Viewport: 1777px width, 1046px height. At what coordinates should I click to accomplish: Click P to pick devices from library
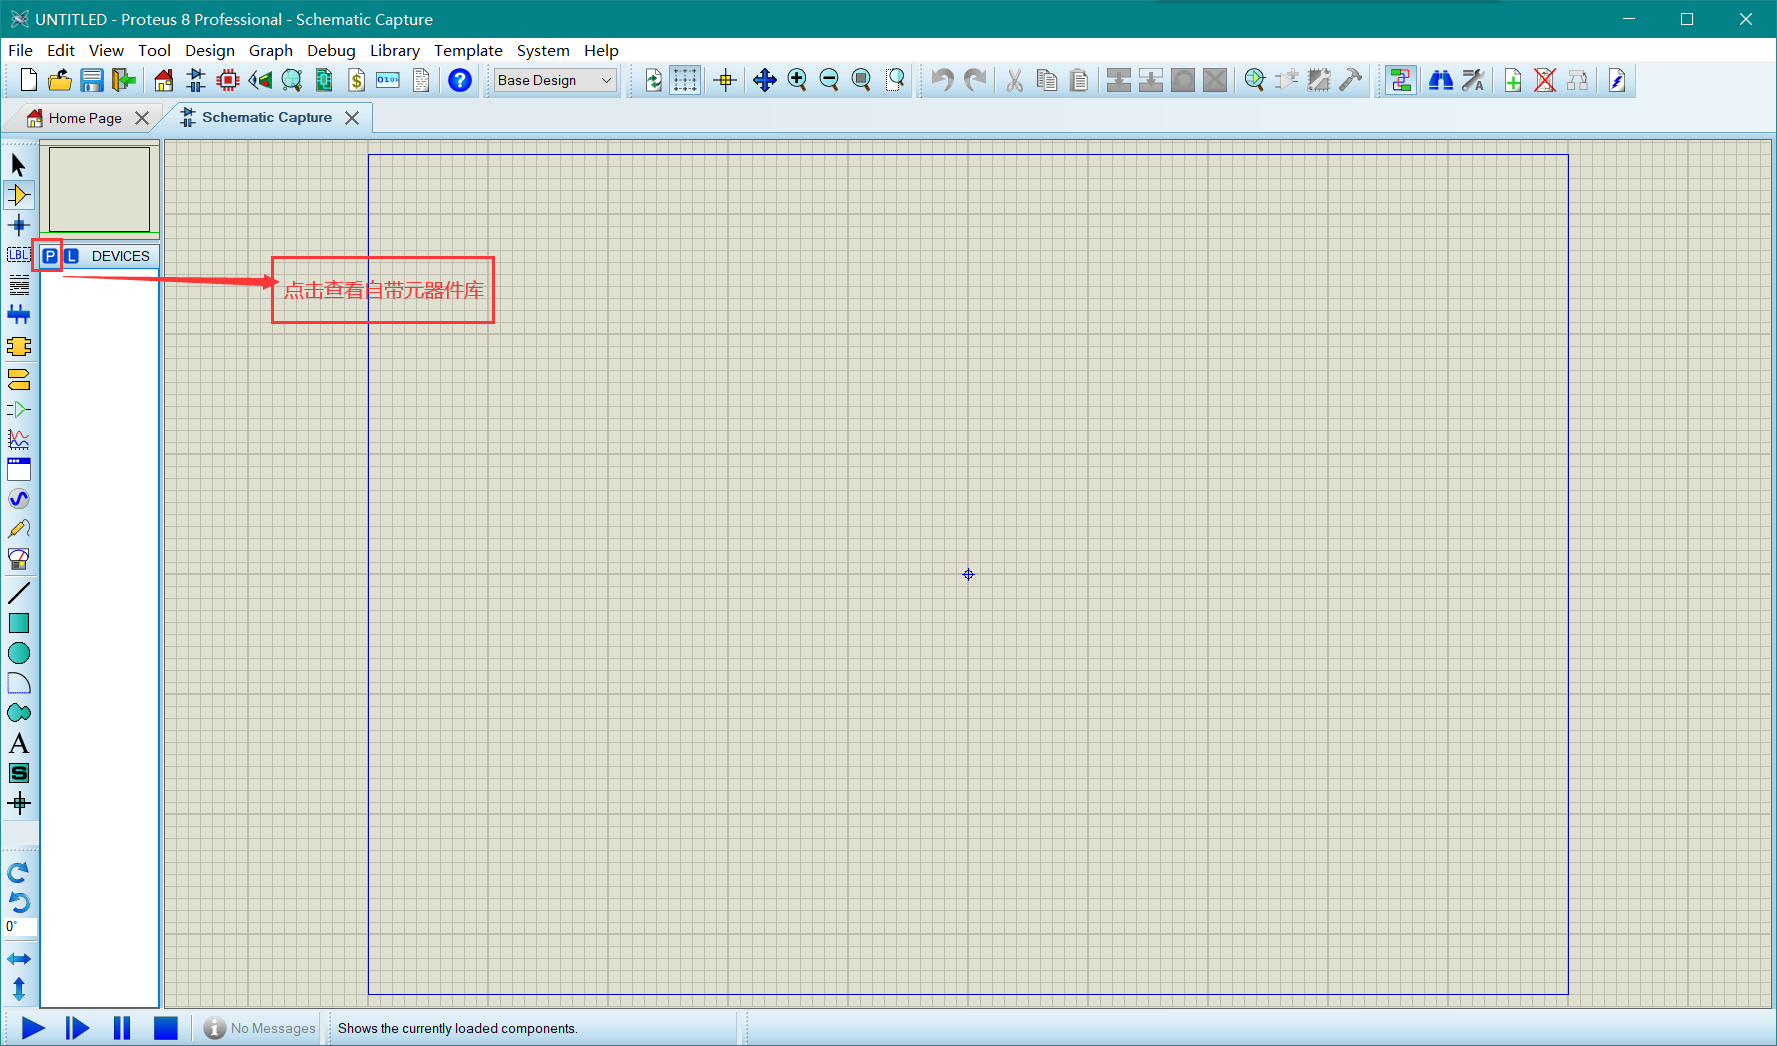(49, 256)
